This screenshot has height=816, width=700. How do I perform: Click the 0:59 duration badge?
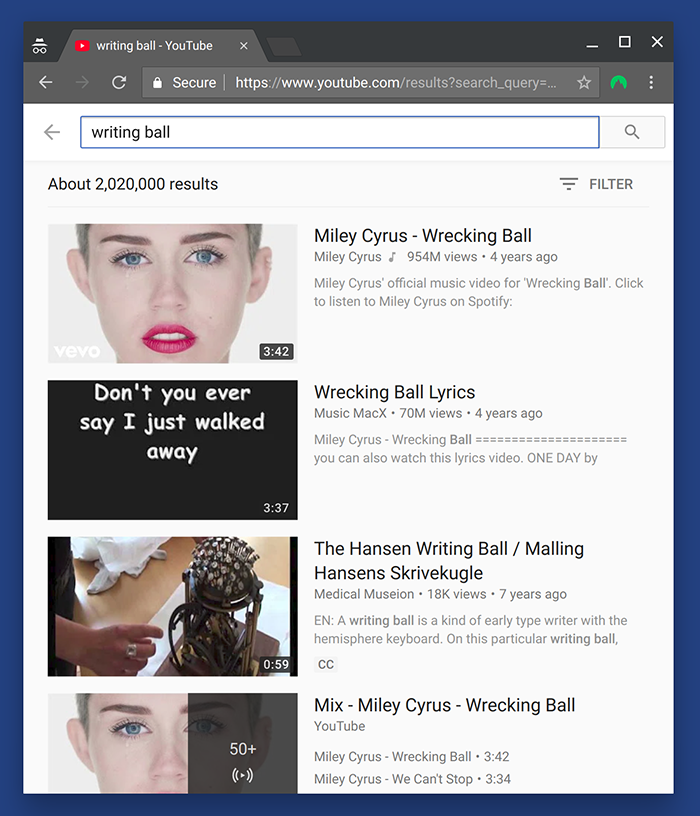(276, 665)
